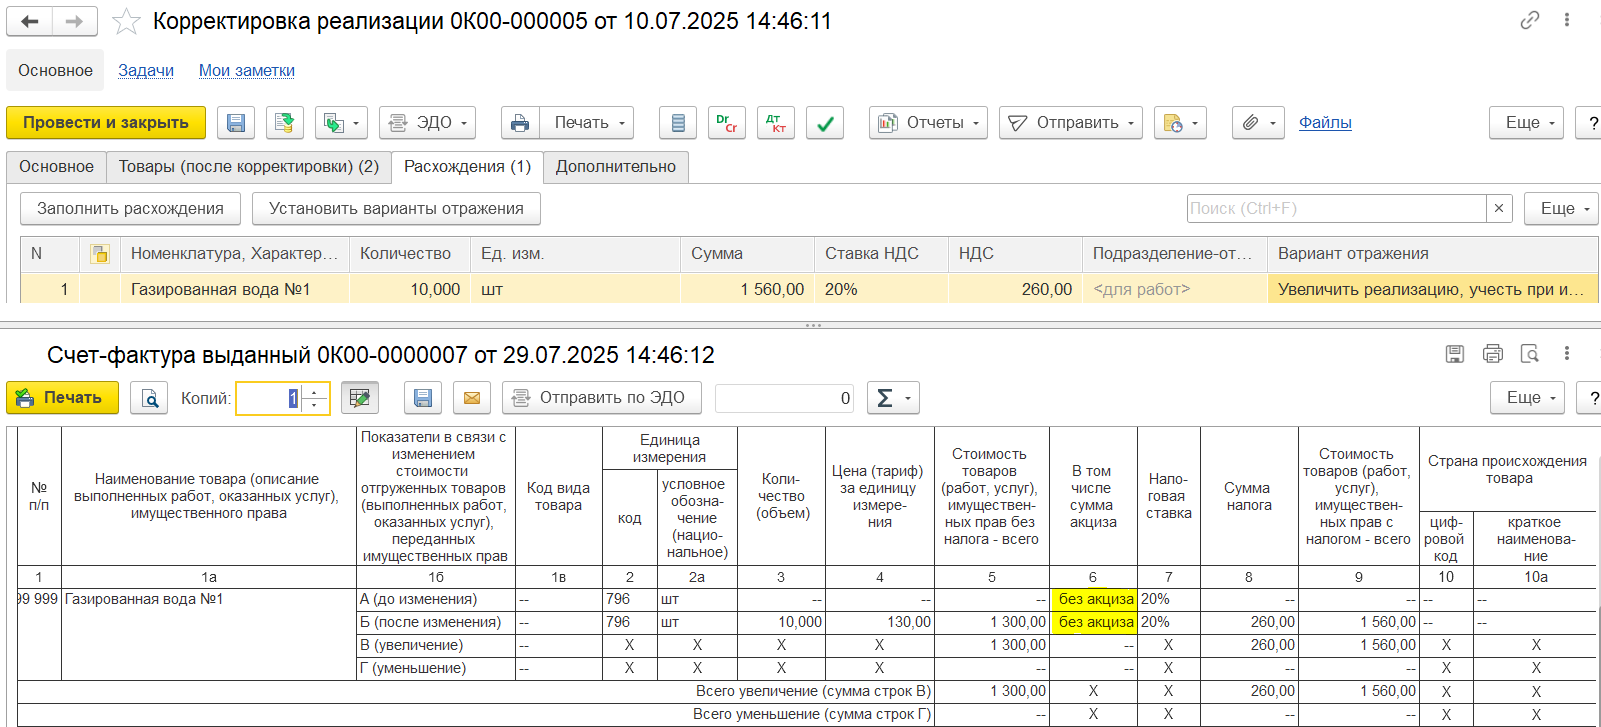Focus the Поиск (Ctrl+F) search field
Image resolution: width=1601 pixels, height=727 pixels.
(x=1336, y=209)
